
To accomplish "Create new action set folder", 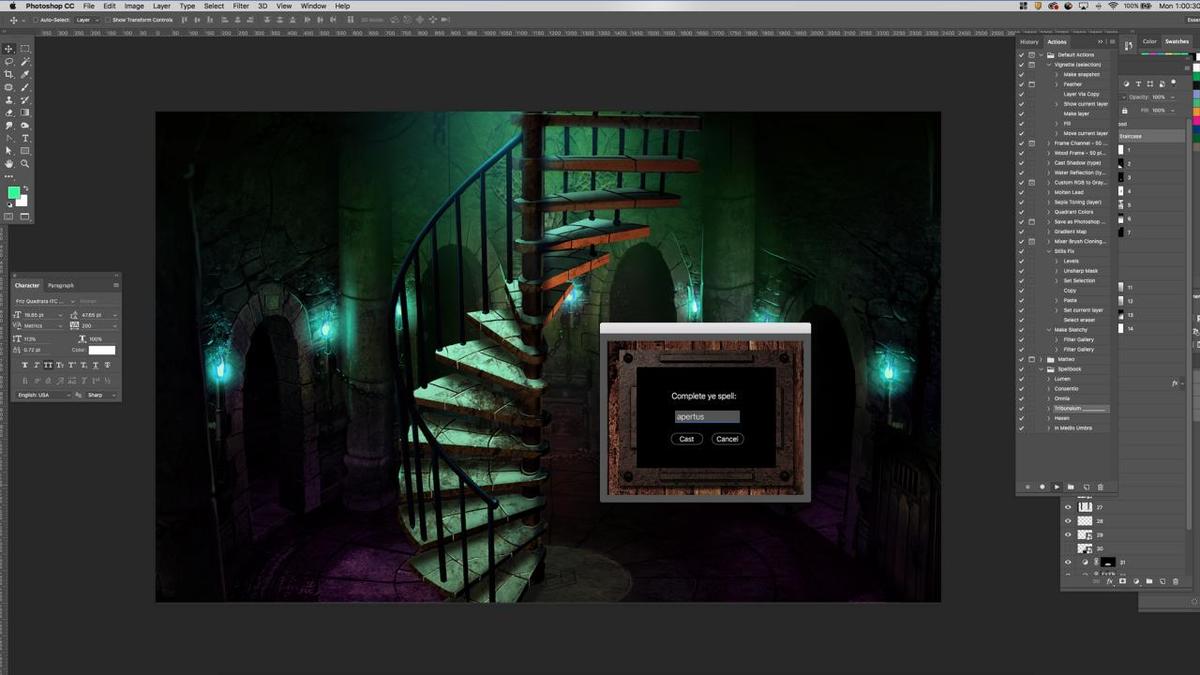I will click(1071, 487).
